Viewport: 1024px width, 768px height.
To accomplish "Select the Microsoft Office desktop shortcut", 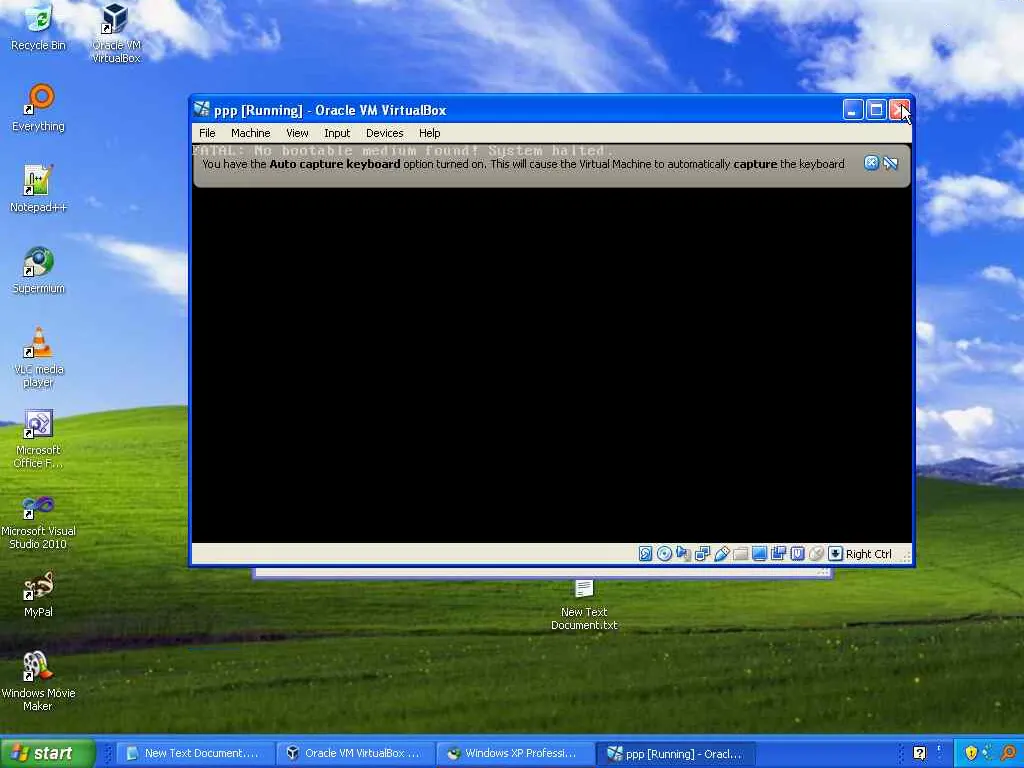I will pyautogui.click(x=39, y=438).
